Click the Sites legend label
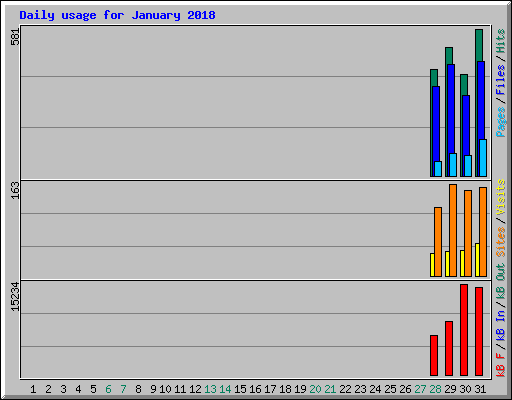512x400 pixels. [501, 242]
